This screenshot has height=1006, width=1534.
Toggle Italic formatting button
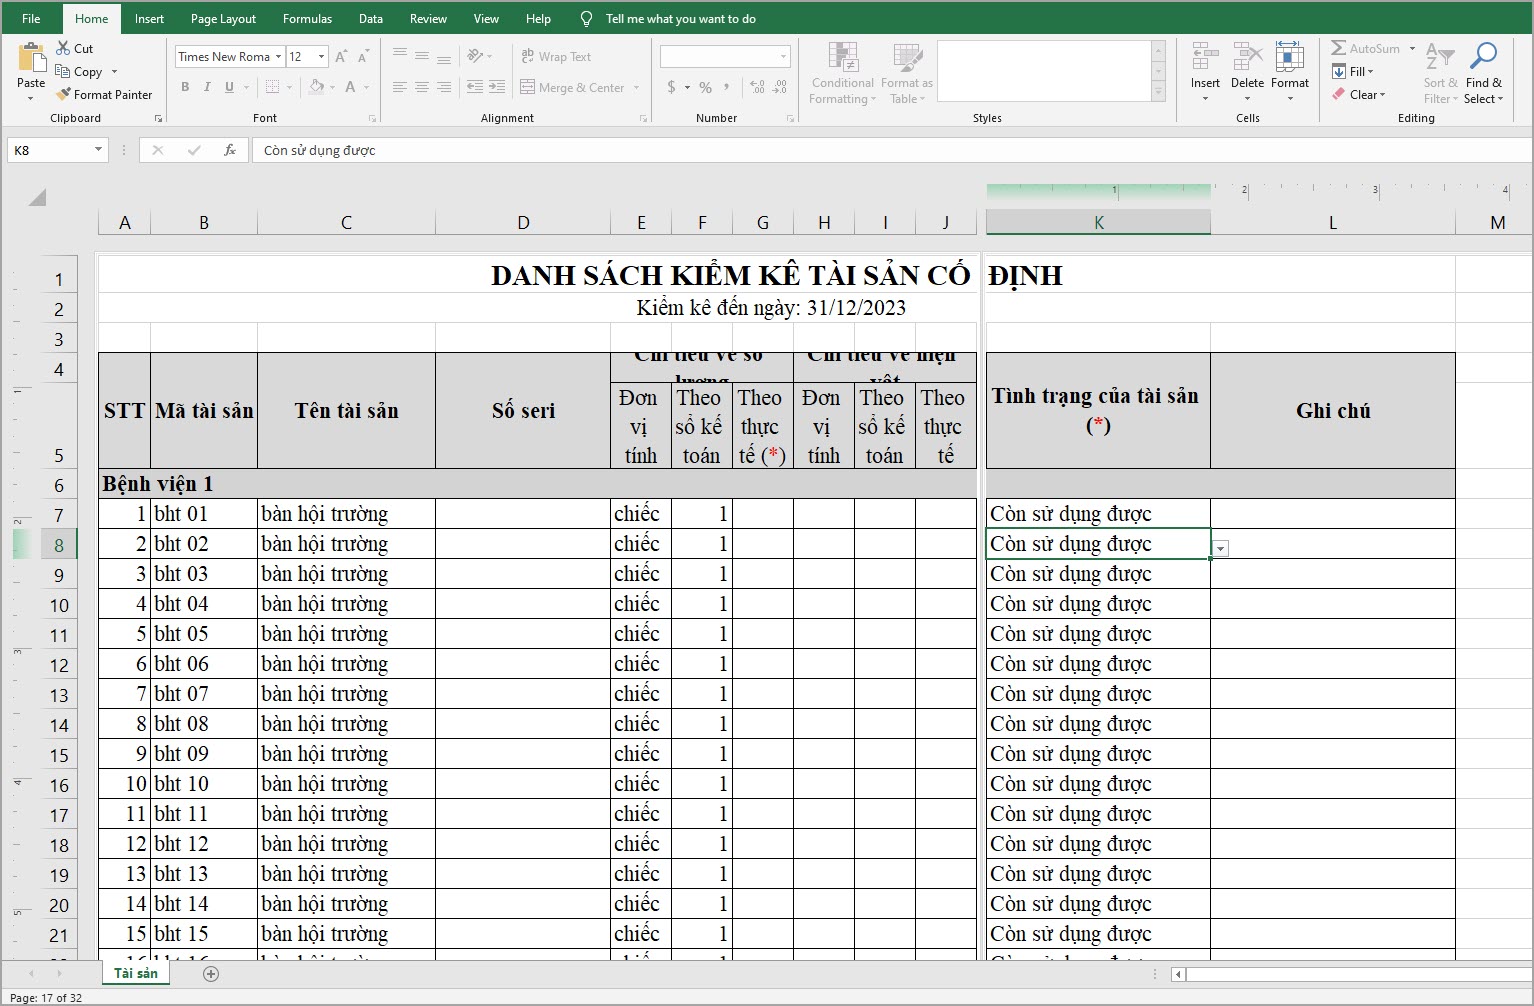coord(207,88)
